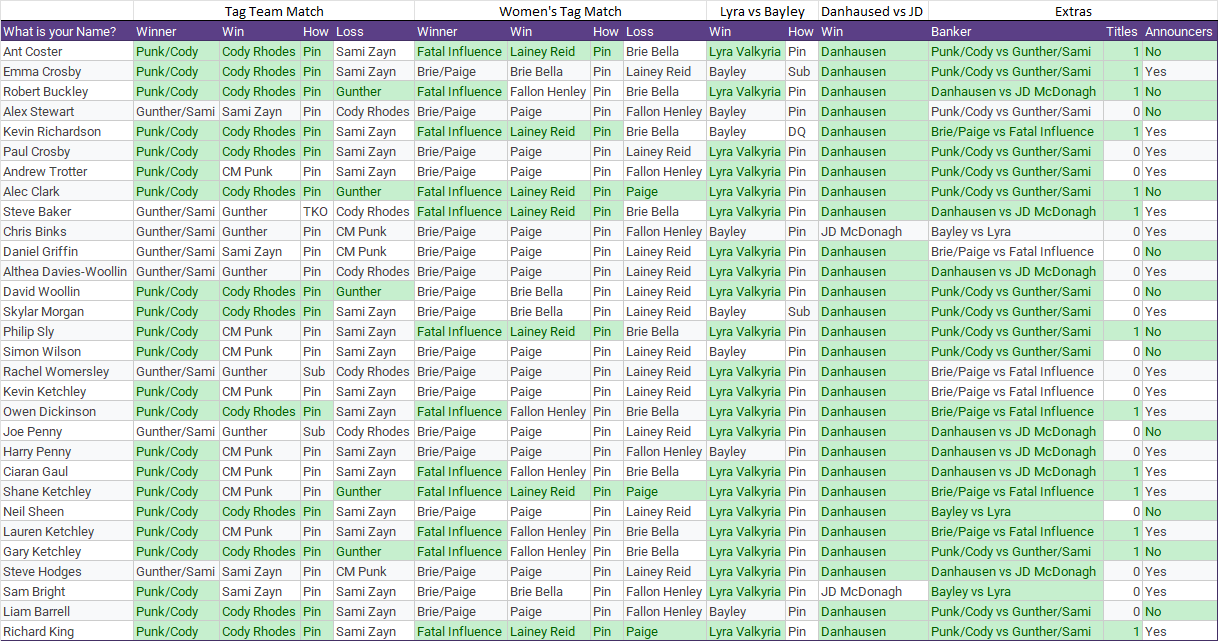The height and width of the screenshot is (641, 1218).
Task: Click the 'Sub' cell in Rachel Womersley's row
Action: click(x=316, y=371)
